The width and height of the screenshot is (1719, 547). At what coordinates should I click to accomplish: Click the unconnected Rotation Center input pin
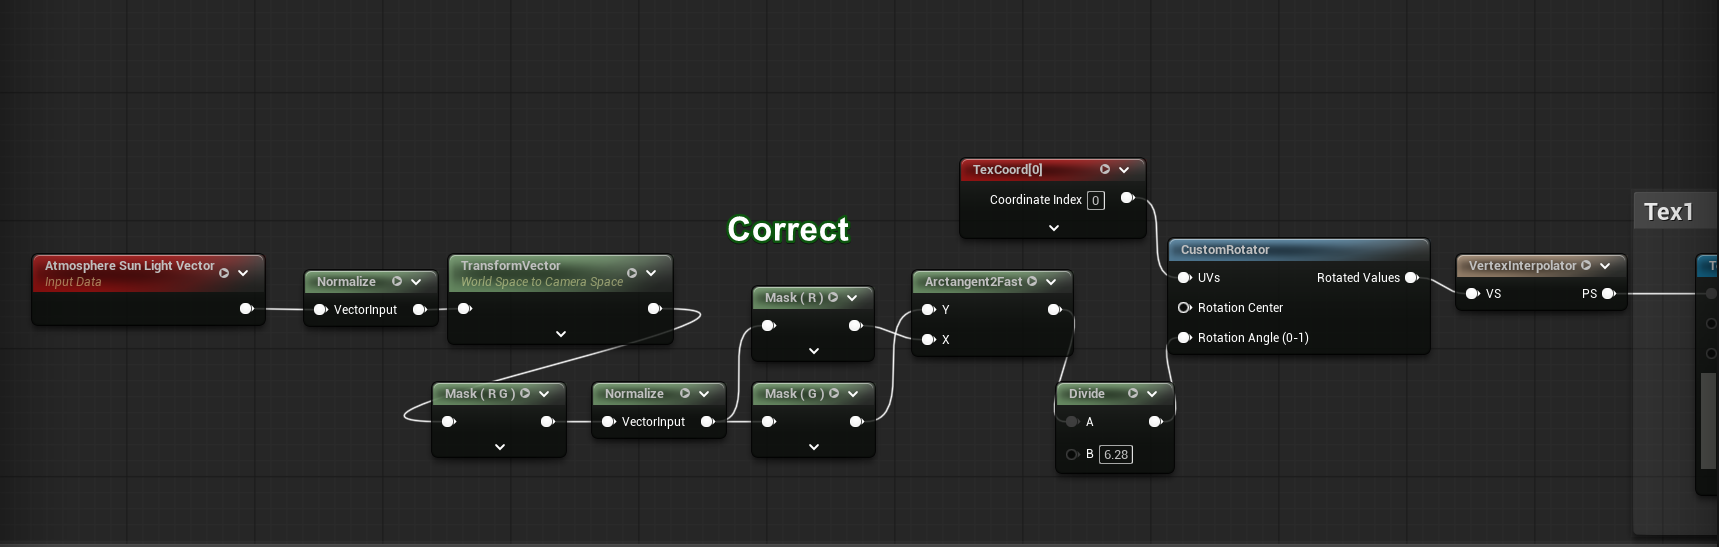coord(1184,308)
